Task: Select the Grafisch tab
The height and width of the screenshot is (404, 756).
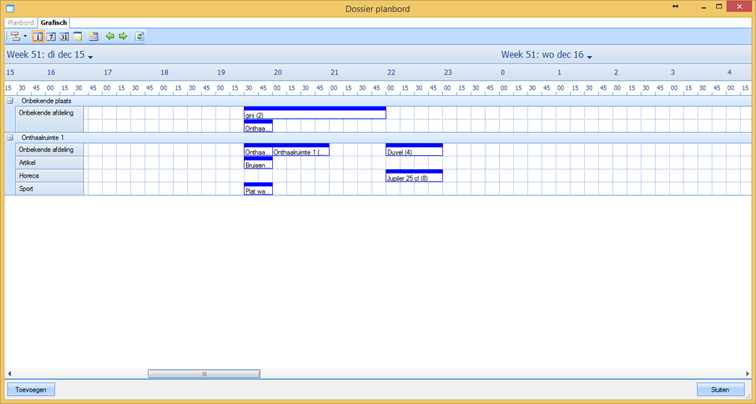Action: pos(54,22)
